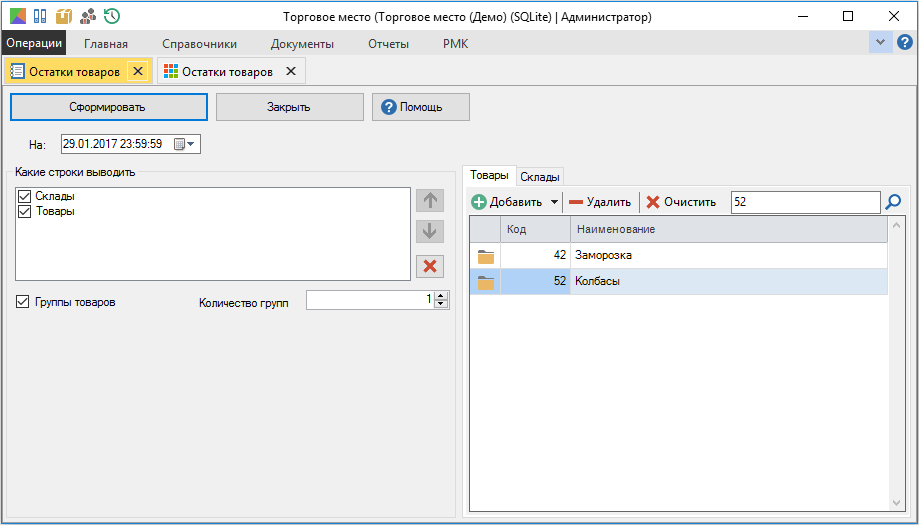This screenshot has height=525, width=919.
Task: Open the Добавить dropdown arrow
Action: (x=554, y=202)
